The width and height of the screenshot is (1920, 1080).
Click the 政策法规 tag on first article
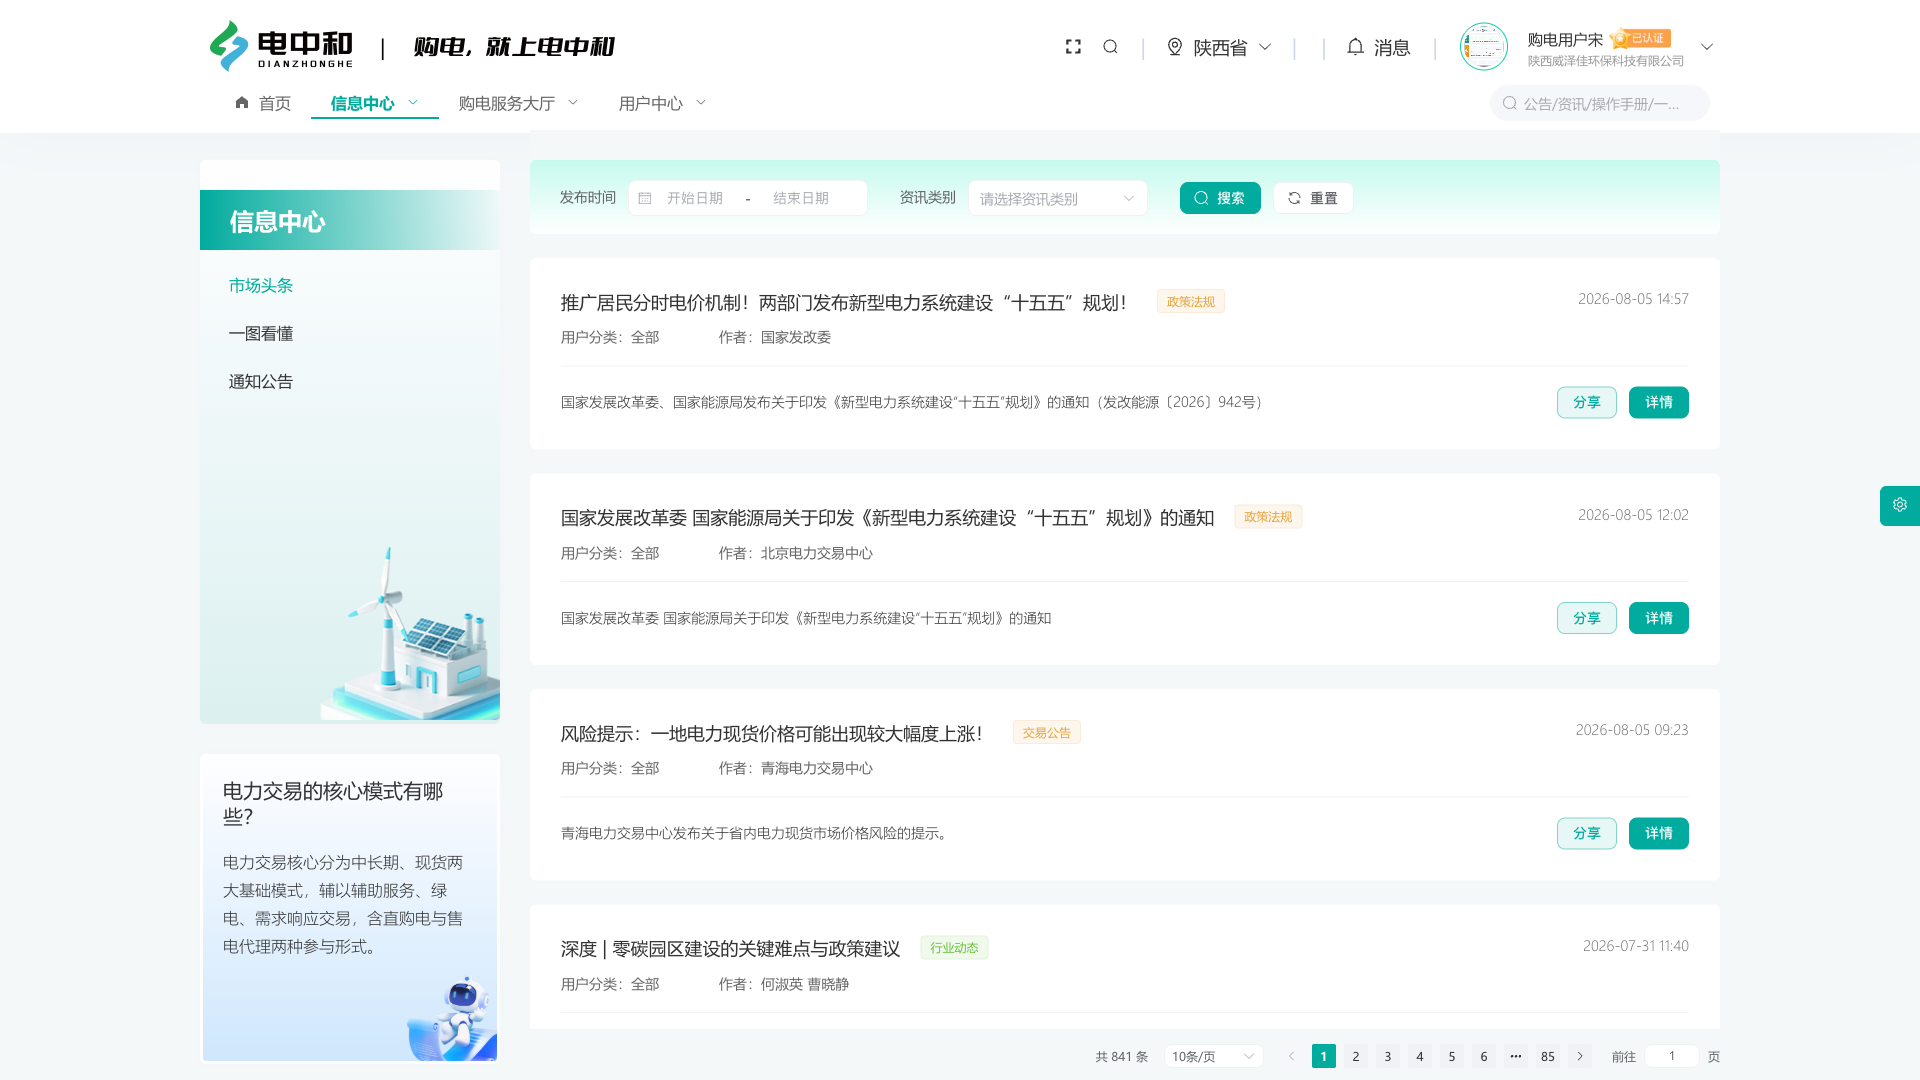pyautogui.click(x=1191, y=301)
